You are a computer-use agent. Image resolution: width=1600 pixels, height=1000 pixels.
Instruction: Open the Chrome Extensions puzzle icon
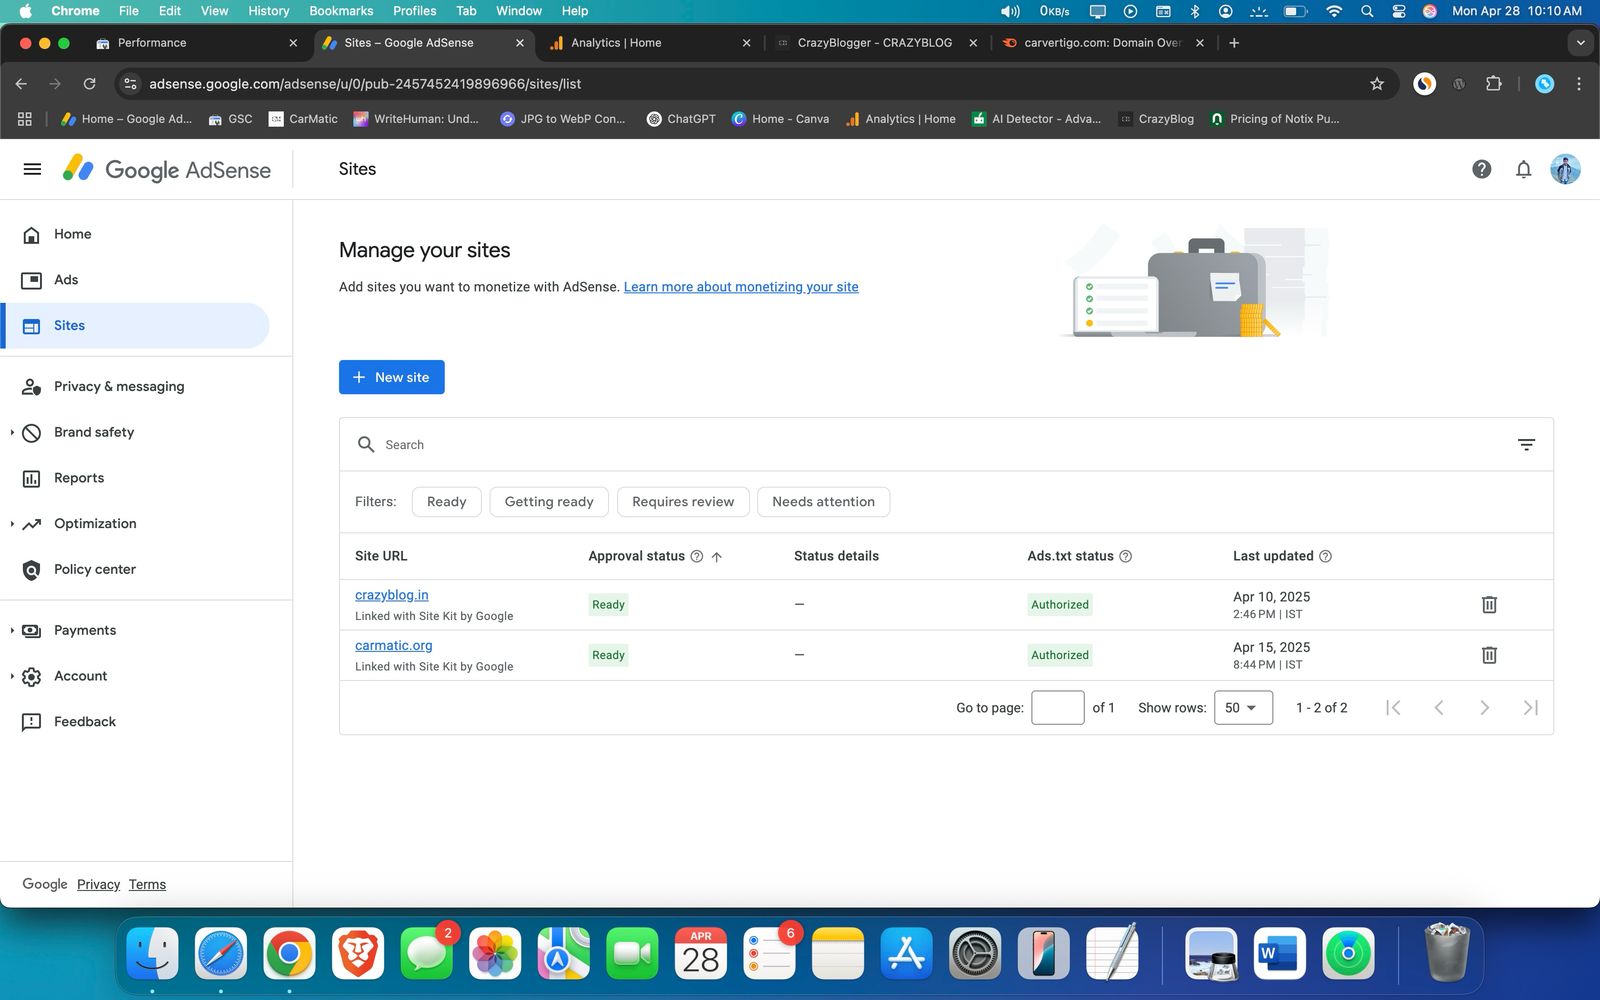pos(1493,84)
